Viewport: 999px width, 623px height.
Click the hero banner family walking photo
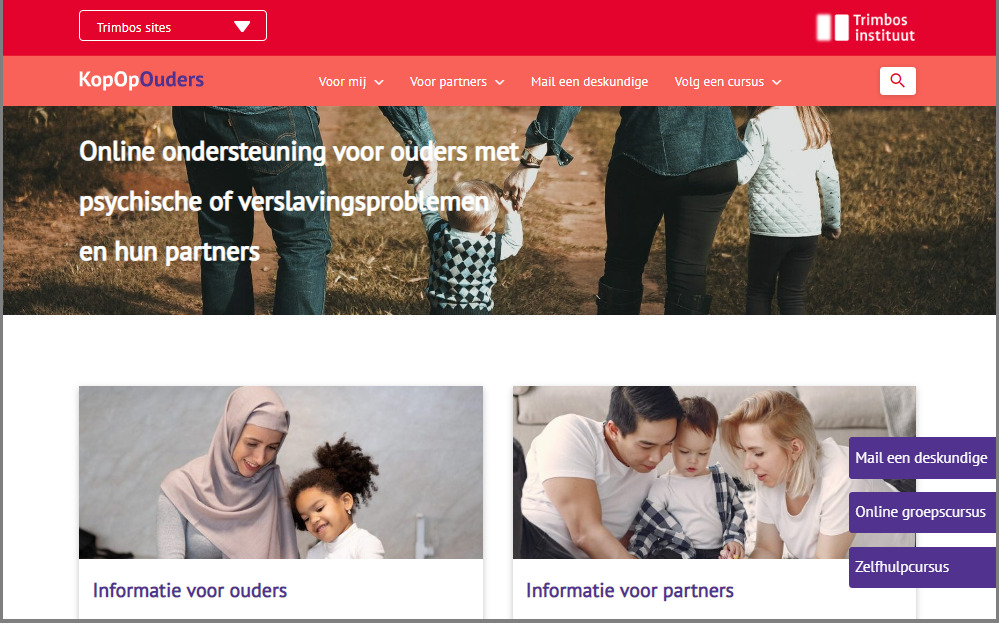point(500,210)
